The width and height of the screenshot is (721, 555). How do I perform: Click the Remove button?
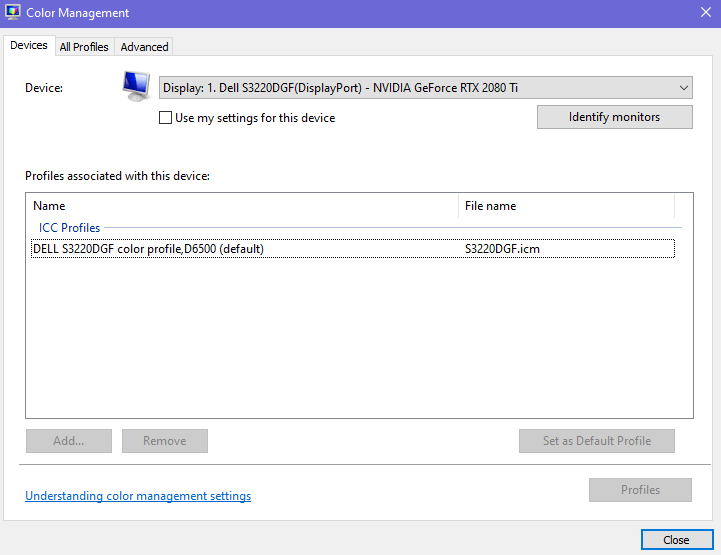165,441
